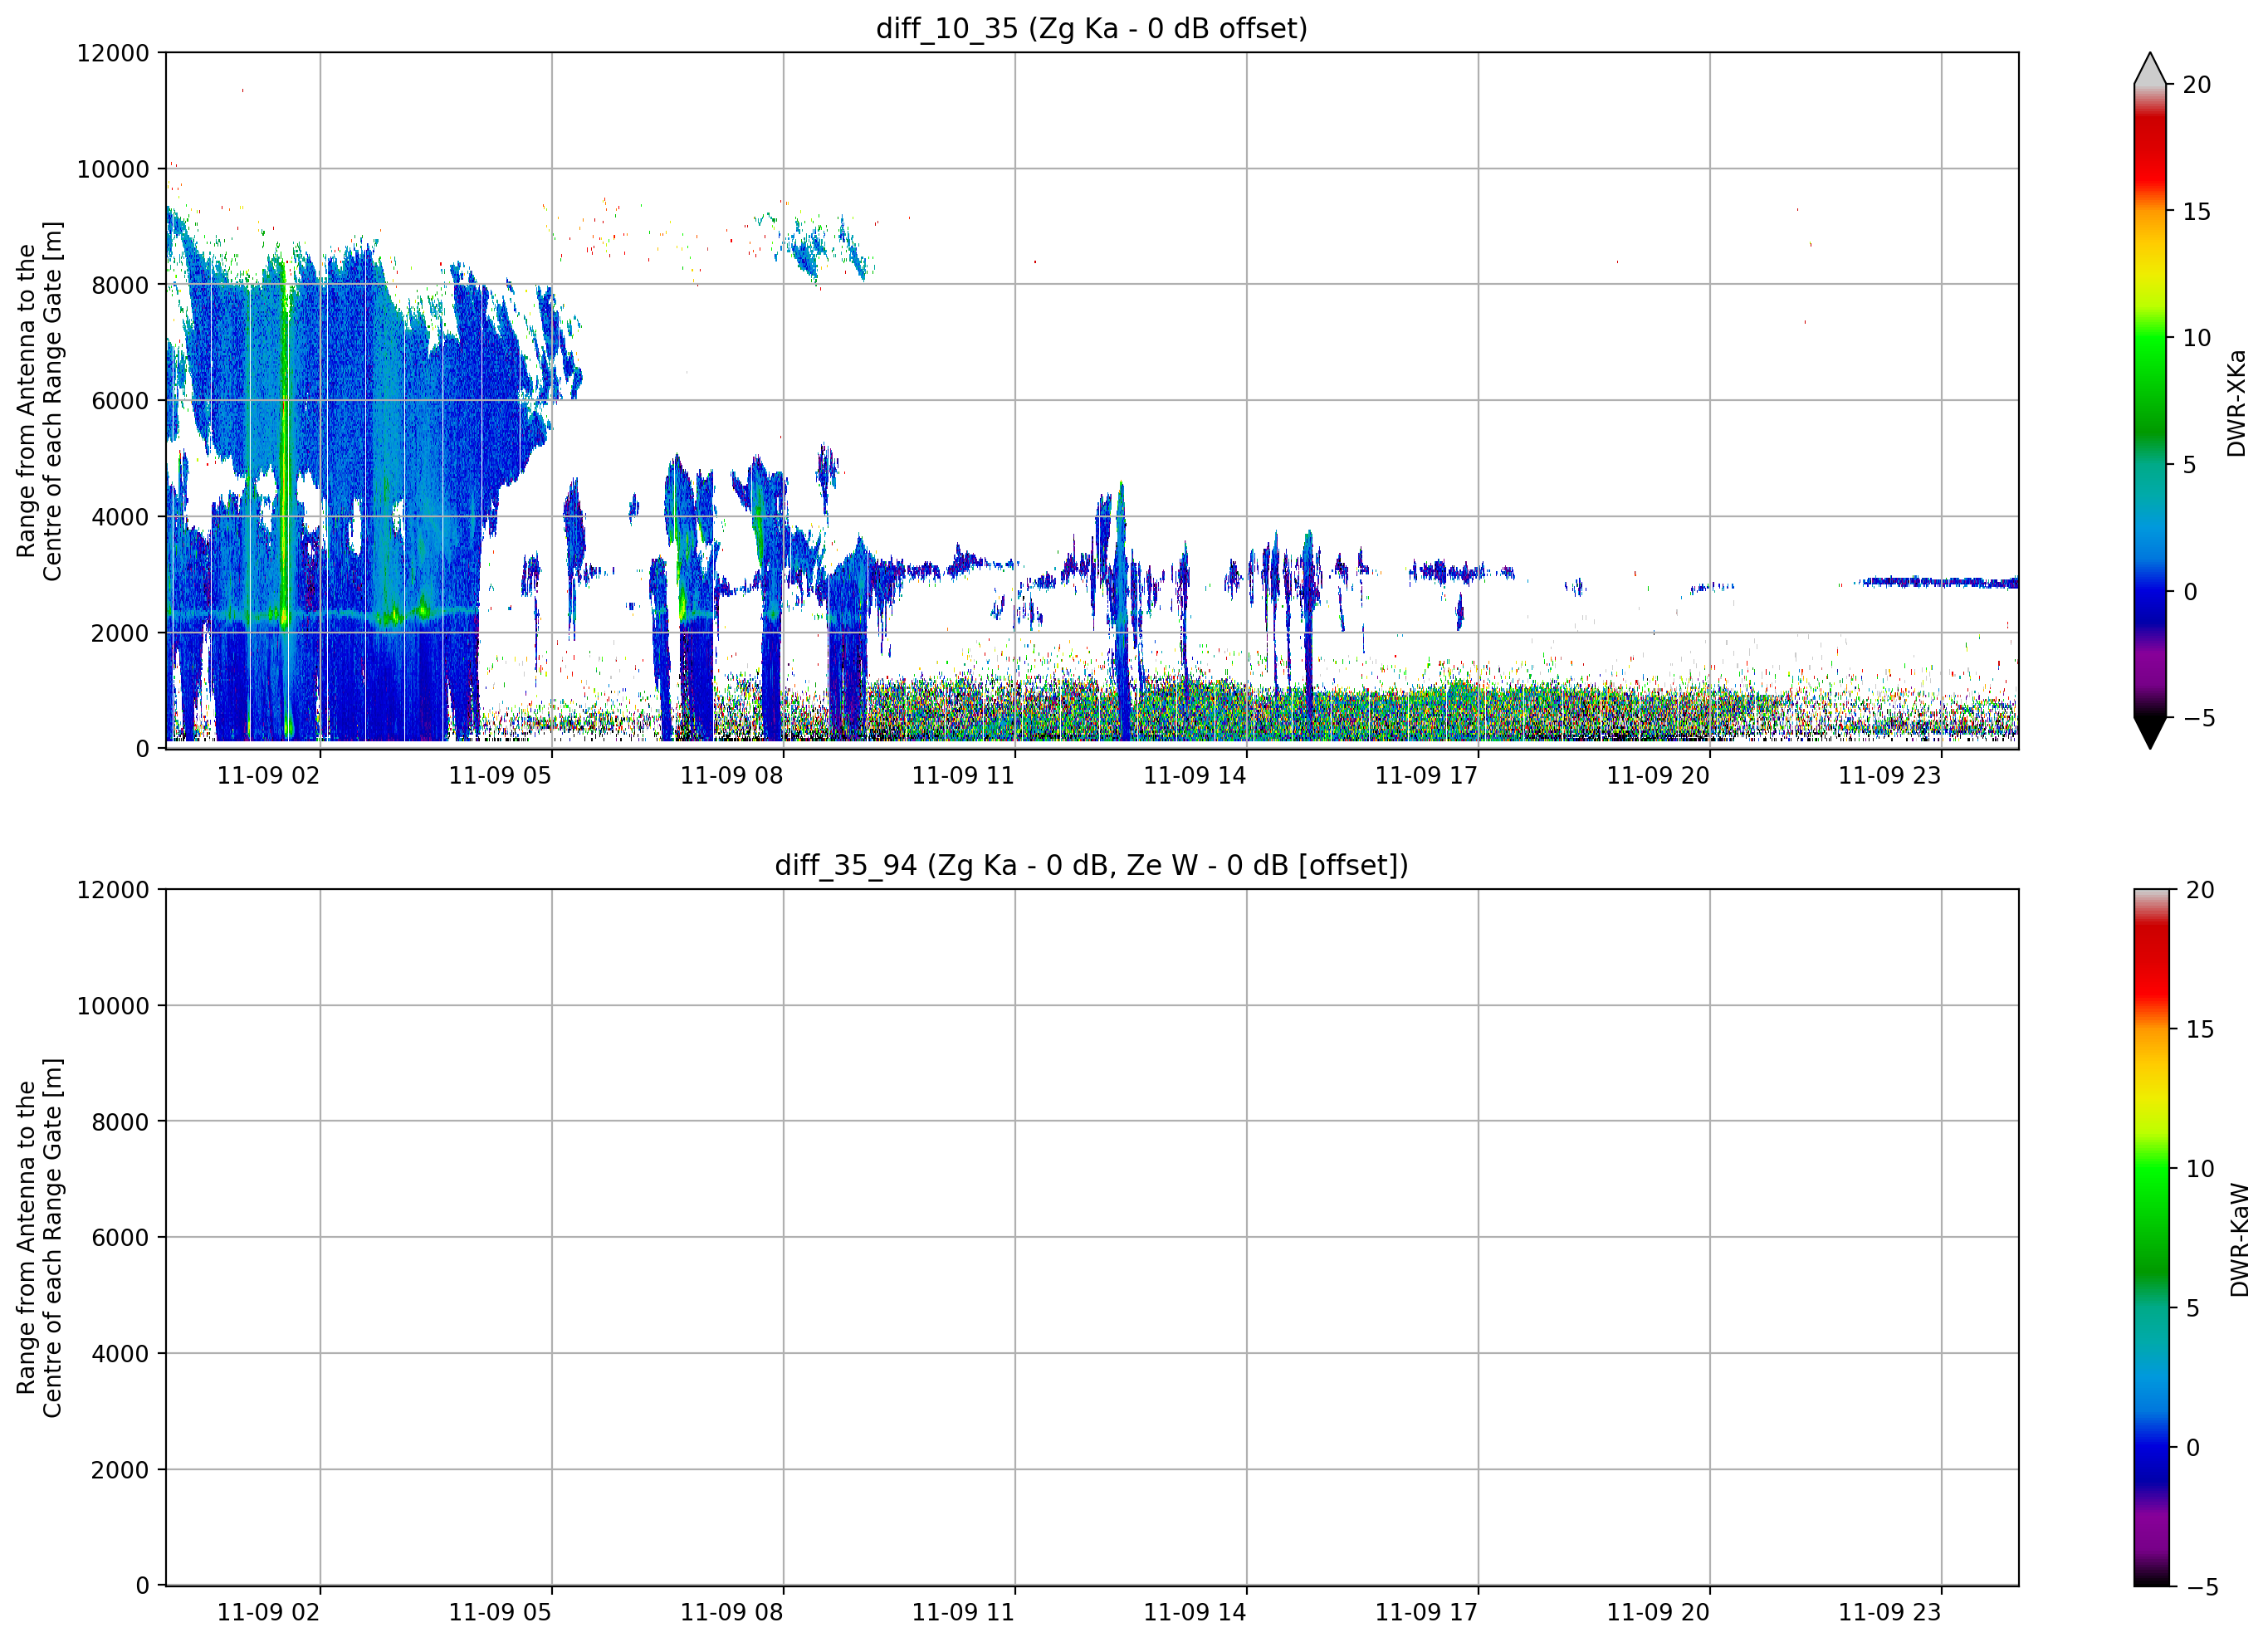Screen dimensions: 2268x1642
Task: Click the 11-09 23 tick on bottom plot
Action: coord(1889,1613)
